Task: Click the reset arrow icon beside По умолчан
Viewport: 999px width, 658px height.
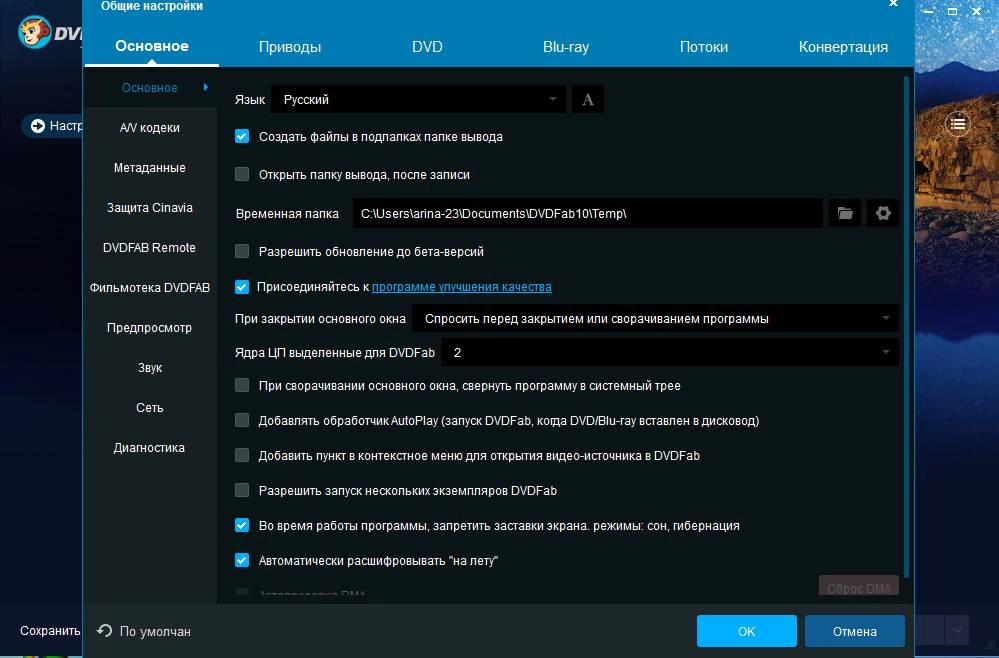Action: pos(104,630)
